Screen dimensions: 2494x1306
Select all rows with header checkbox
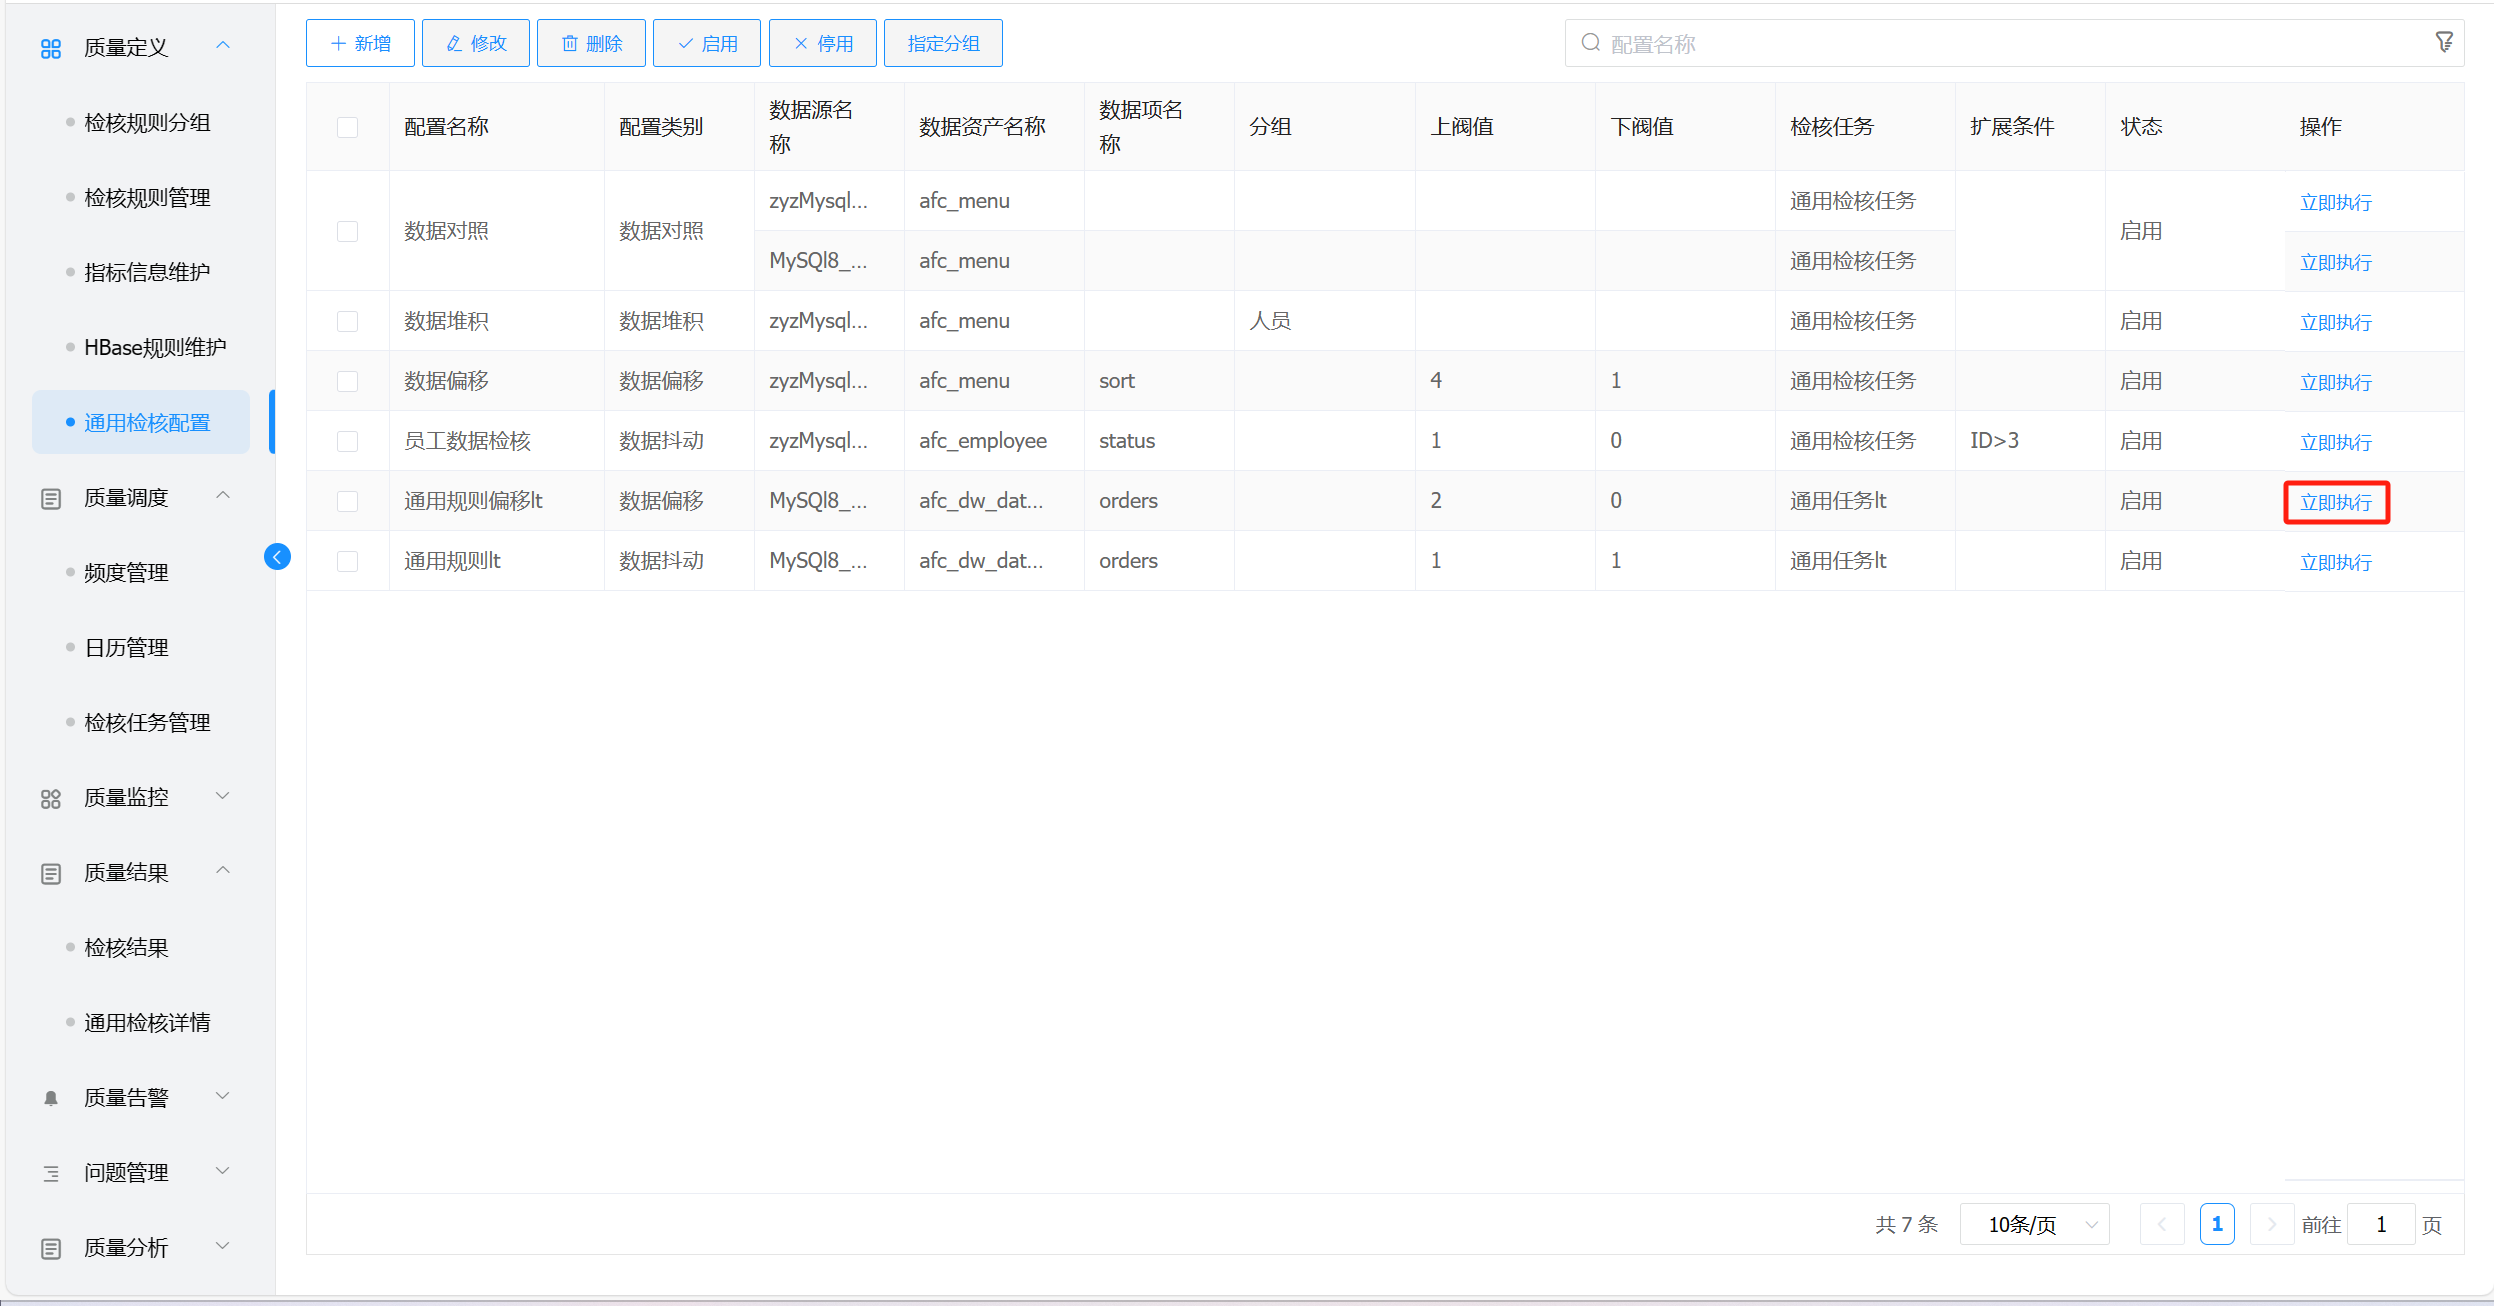point(347,127)
